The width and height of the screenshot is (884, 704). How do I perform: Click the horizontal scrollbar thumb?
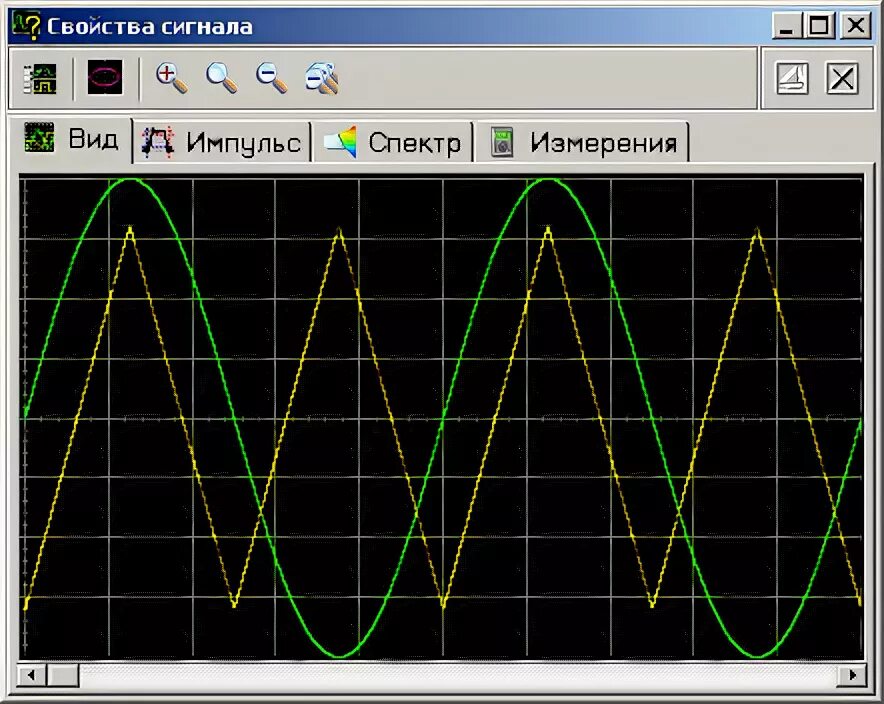[x=62, y=675]
